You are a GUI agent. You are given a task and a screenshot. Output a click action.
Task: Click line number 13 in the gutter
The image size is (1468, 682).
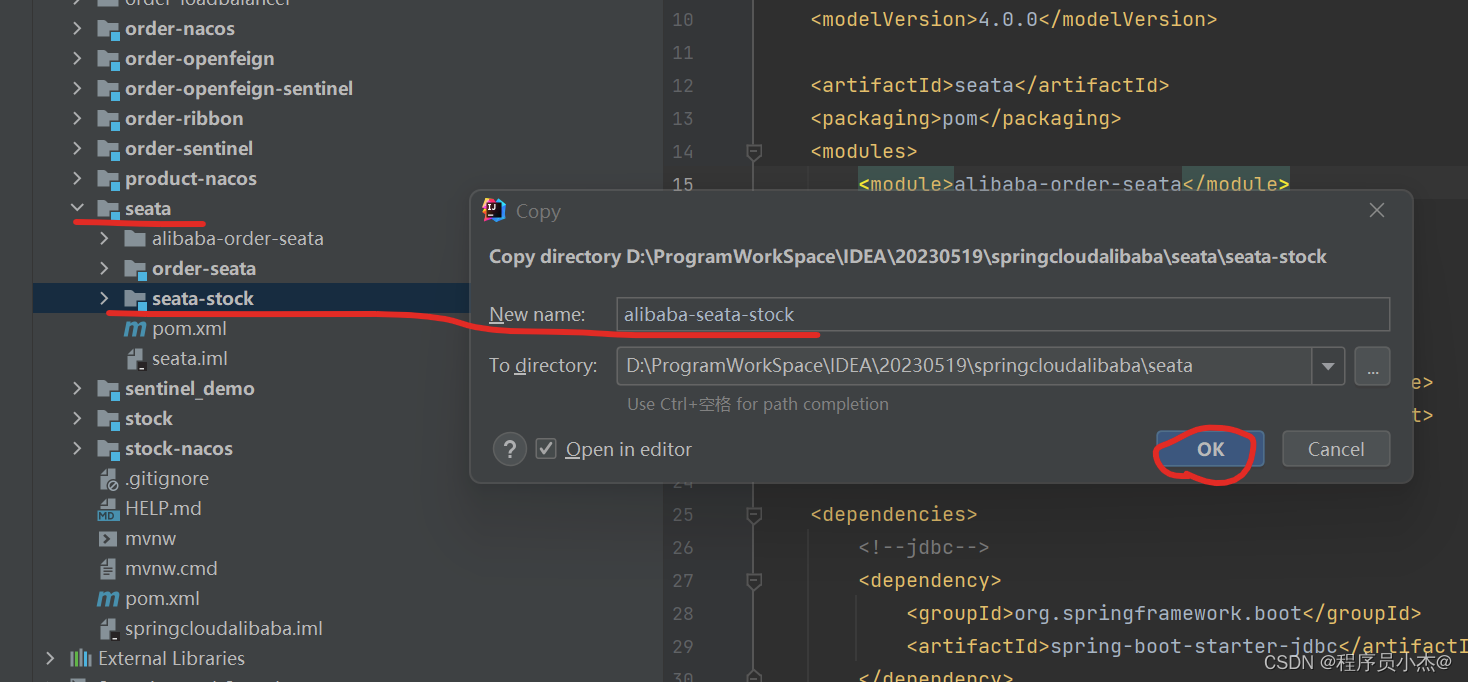click(x=682, y=119)
